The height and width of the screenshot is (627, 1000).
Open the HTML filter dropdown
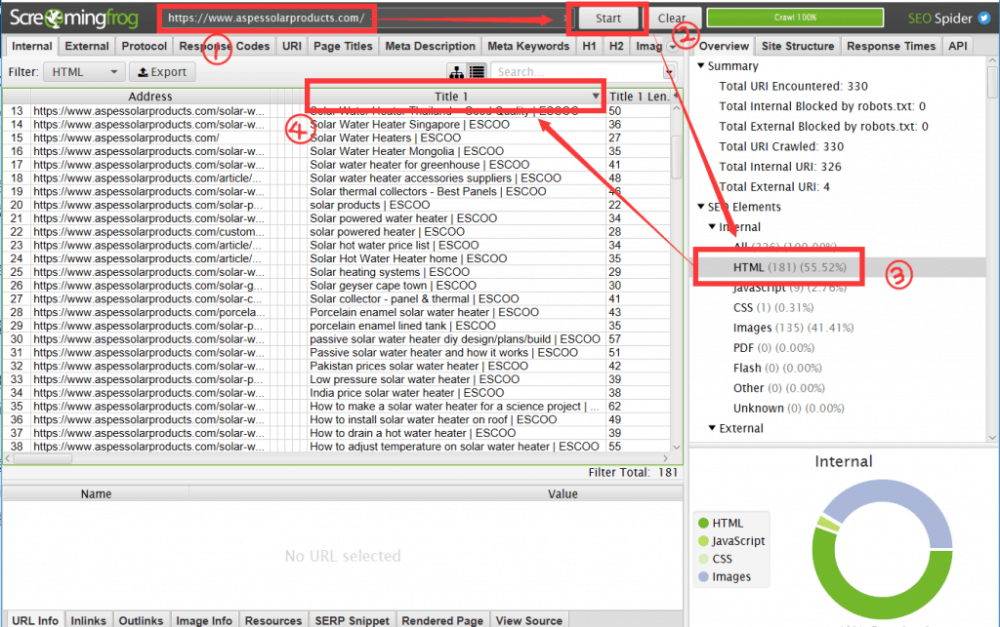(x=85, y=72)
